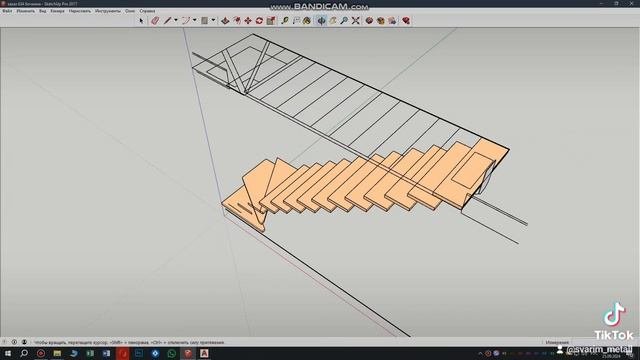This screenshot has width=640, height=360.
Task: Expand the Arc tool dropdown arrow
Action: pyautogui.click(x=194, y=20)
